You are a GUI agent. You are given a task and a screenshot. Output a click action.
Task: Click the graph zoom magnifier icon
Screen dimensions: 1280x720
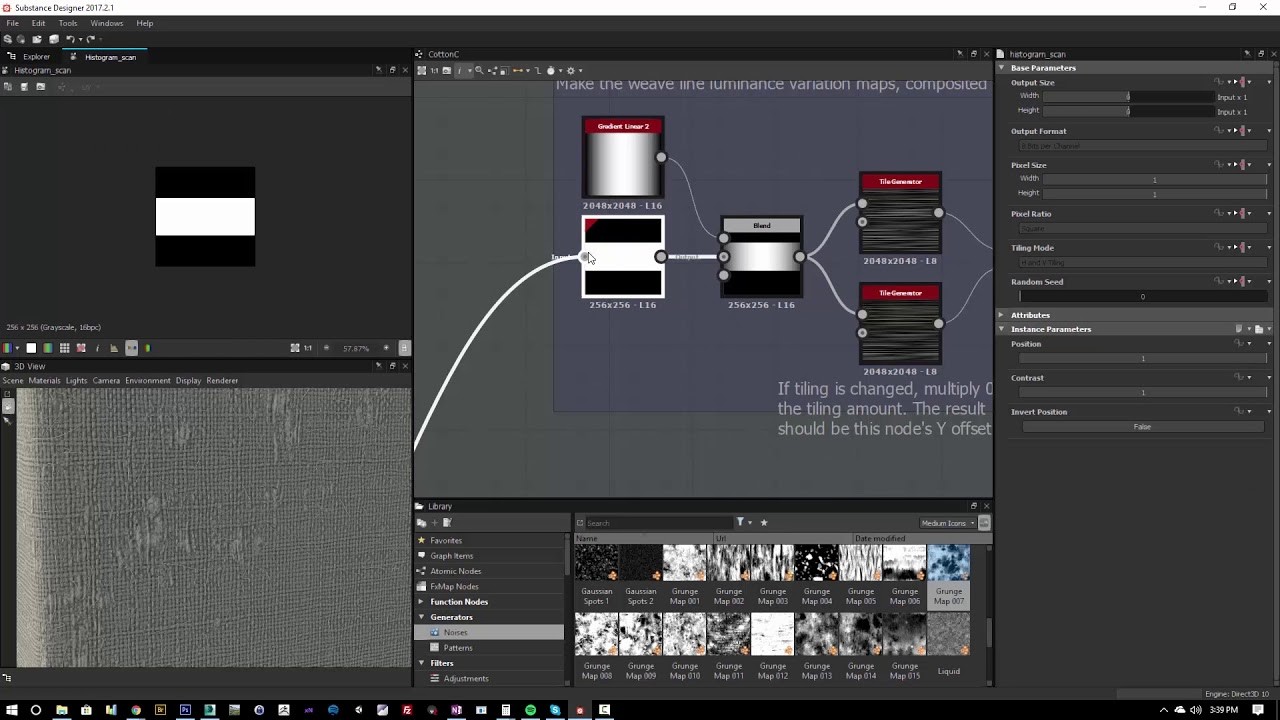pos(479,71)
